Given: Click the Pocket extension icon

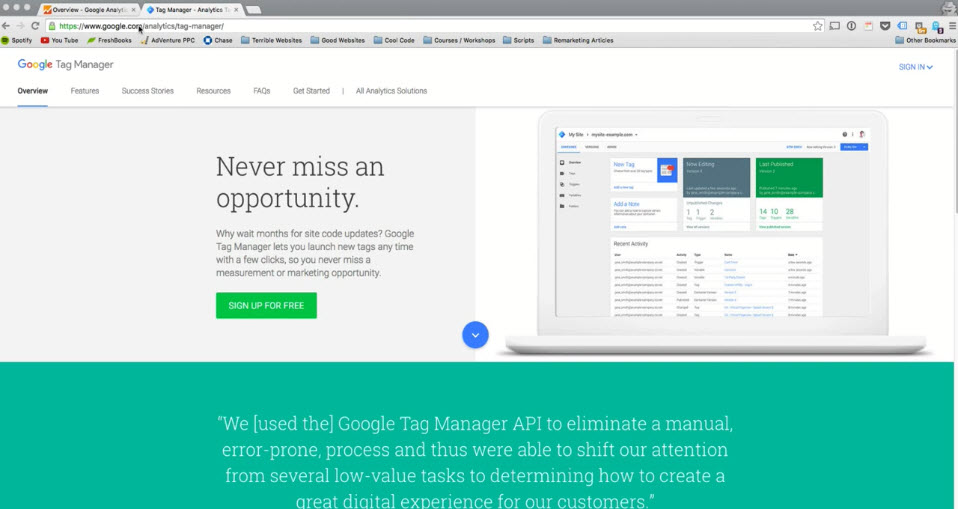Looking at the screenshot, I should coord(885,25).
